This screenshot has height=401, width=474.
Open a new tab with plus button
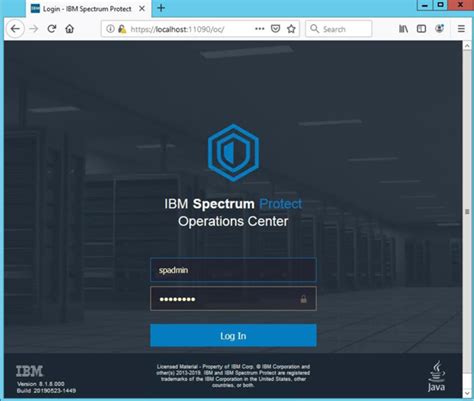pos(161,8)
